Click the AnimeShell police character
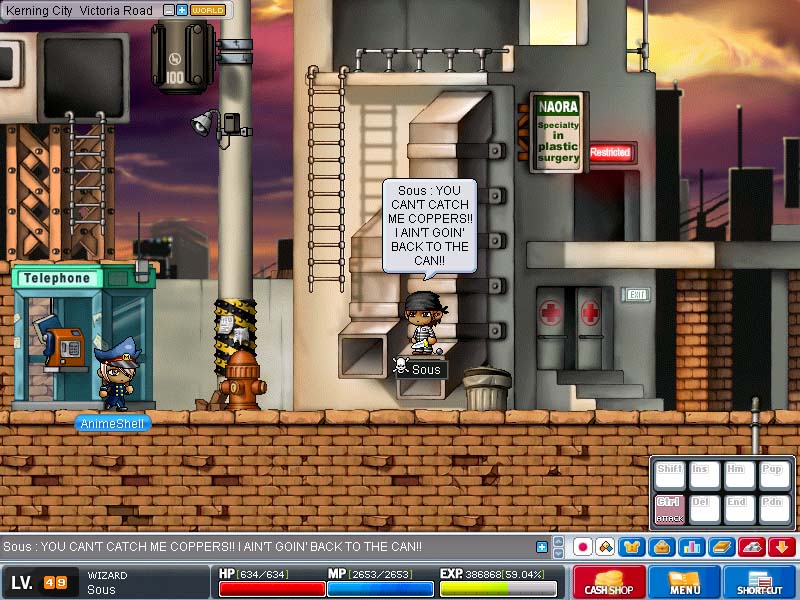The height and width of the screenshot is (600, 800). tap(117, 374)
